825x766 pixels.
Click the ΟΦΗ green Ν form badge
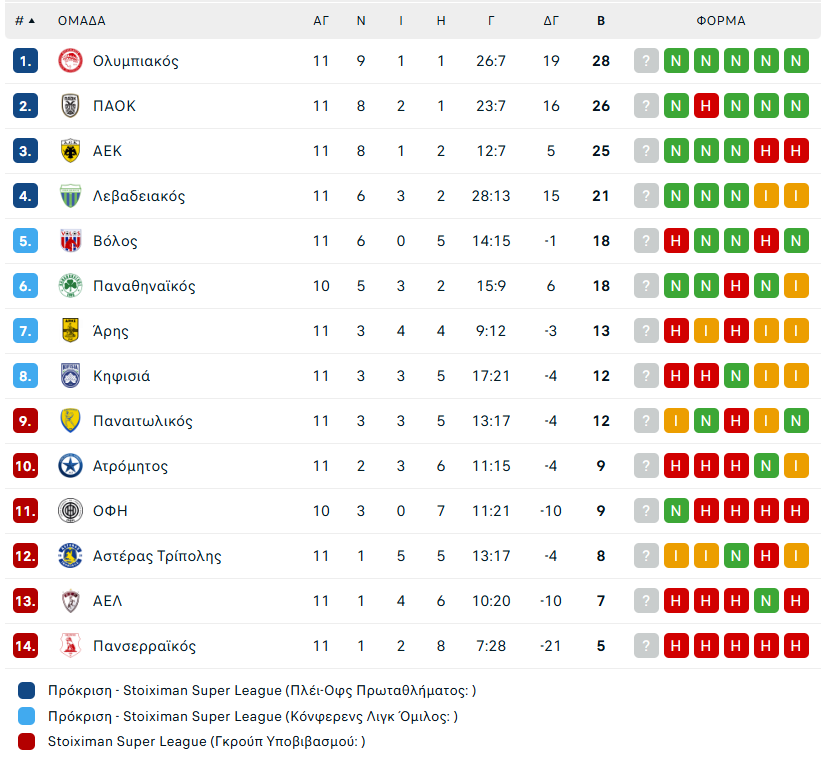[677, 511]
